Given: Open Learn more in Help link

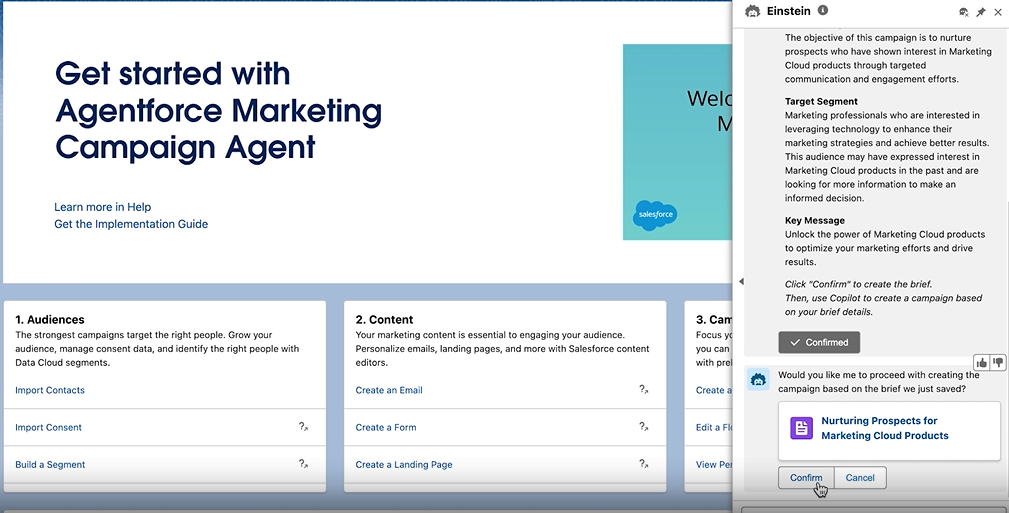Looking at the screenshot, I should tap(102, 207).
